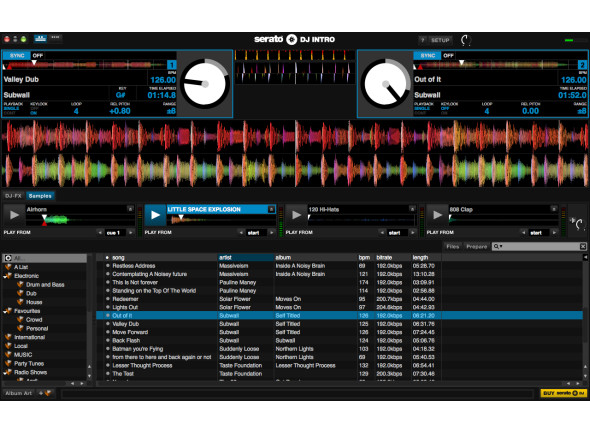The height and width of the screenshot is (434, 590).
Task: Click previous play-from arrow on 120 Hi-Hats slot
Action: coord(382,233)
